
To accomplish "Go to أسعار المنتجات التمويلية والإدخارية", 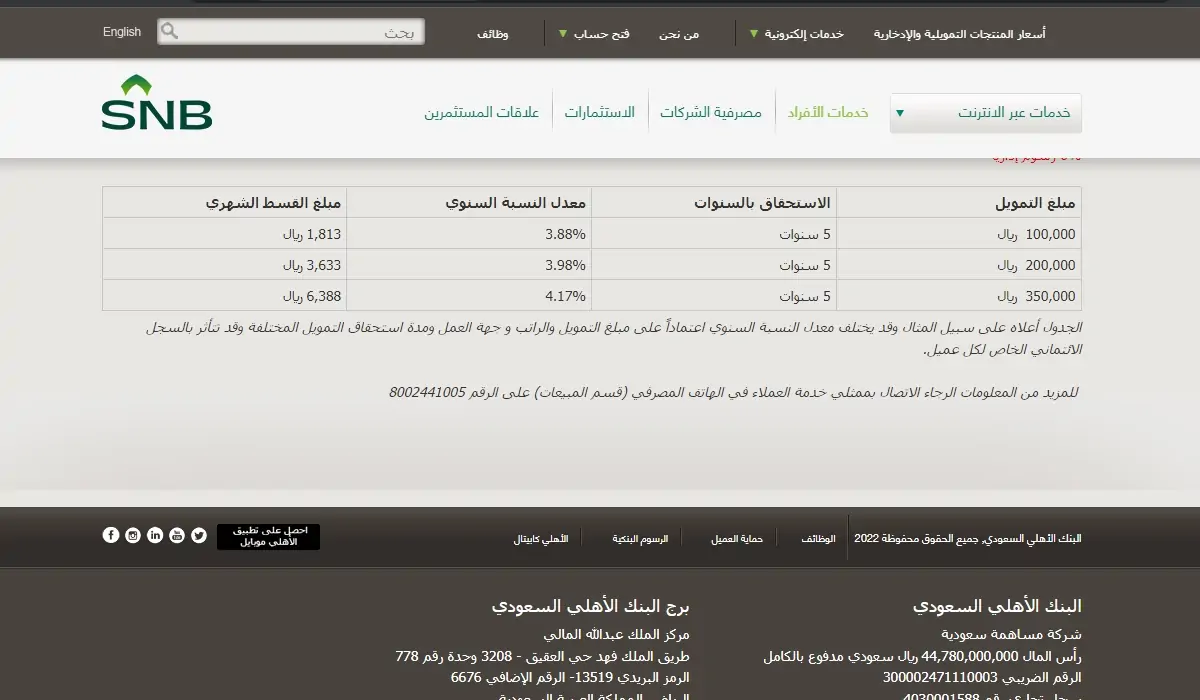I will (960, 34).
